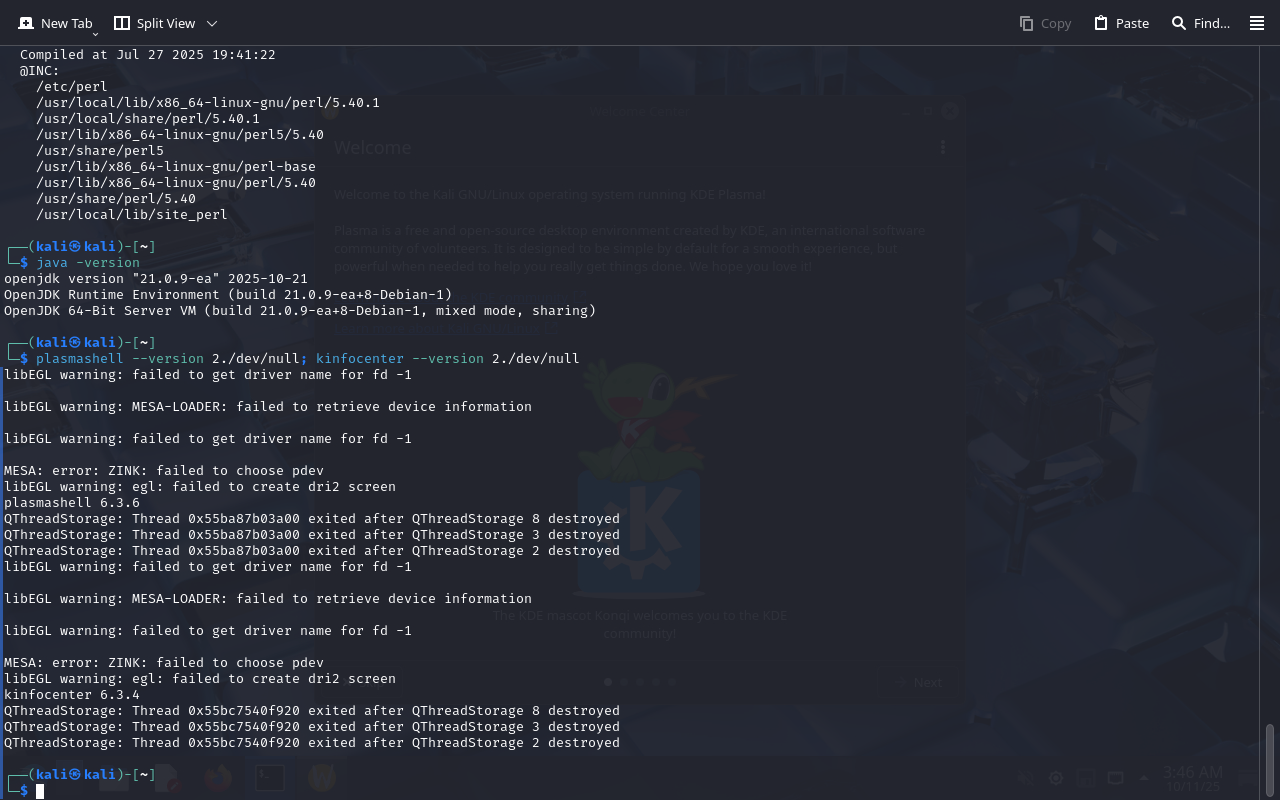Click the 'kinfocenter 6.3.4' output line

(x=72, y=695)
